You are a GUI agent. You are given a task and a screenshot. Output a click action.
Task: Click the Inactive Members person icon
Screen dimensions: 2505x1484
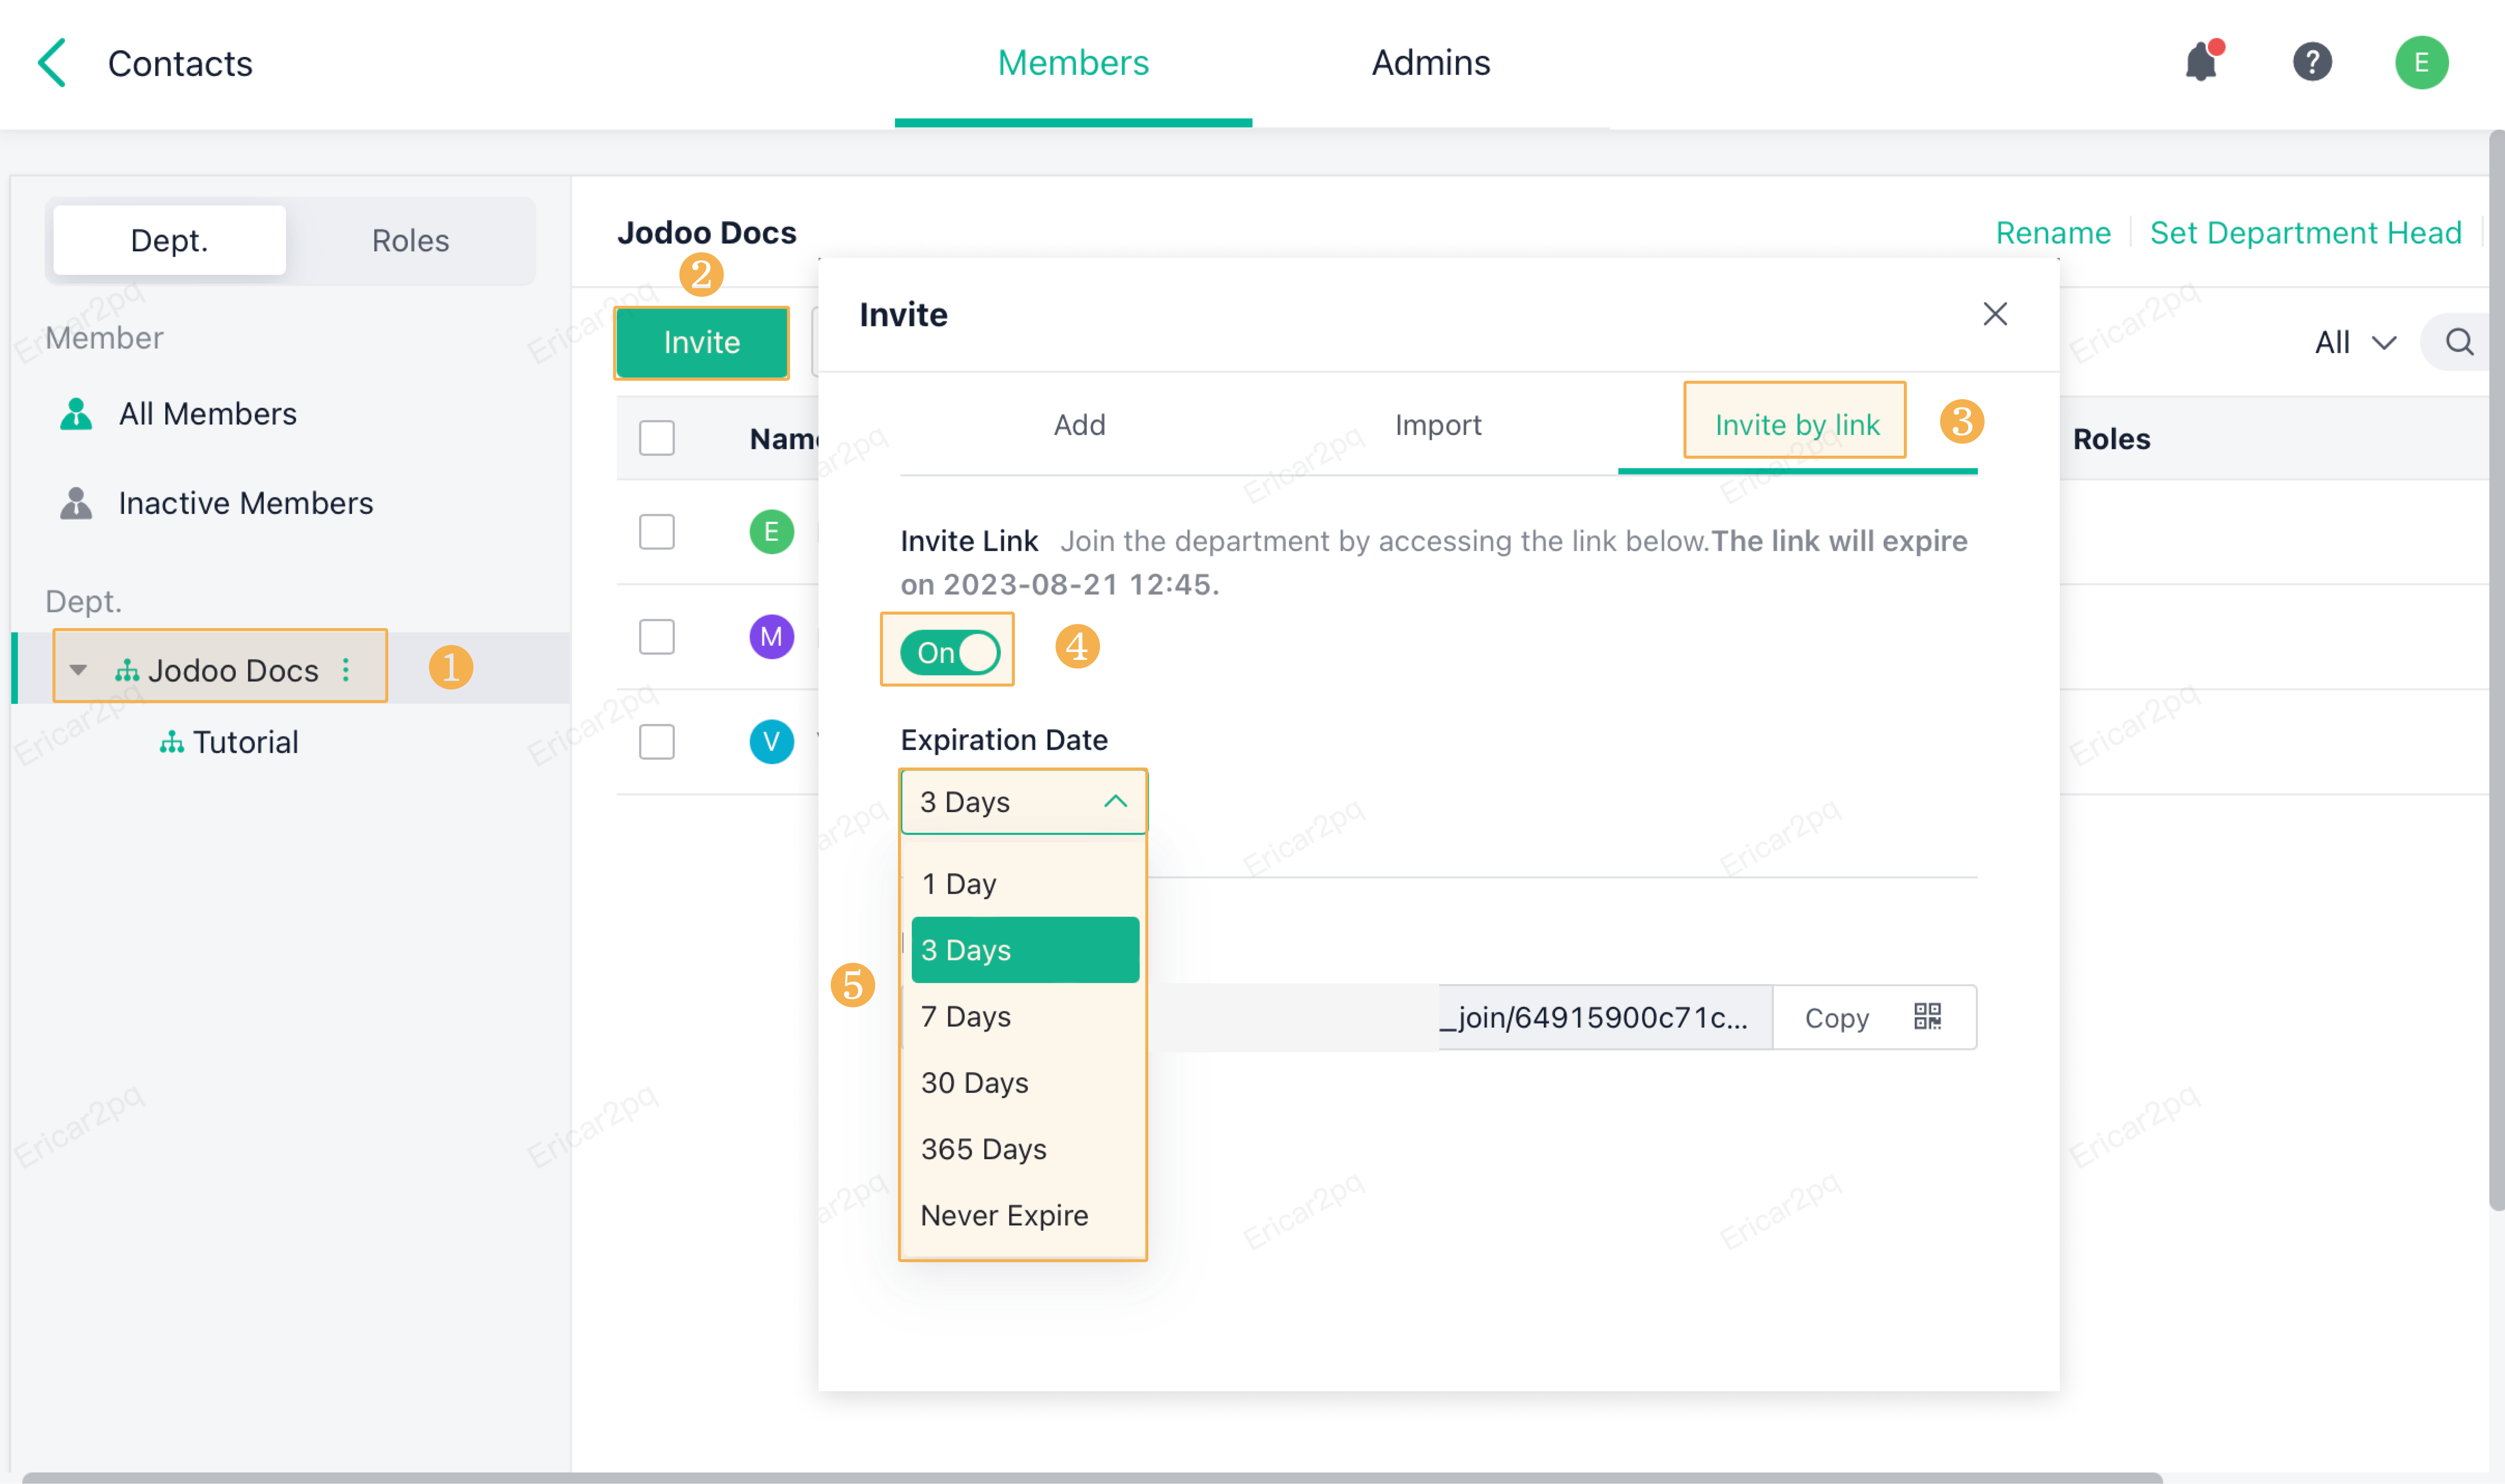click(x=76, y=503)
